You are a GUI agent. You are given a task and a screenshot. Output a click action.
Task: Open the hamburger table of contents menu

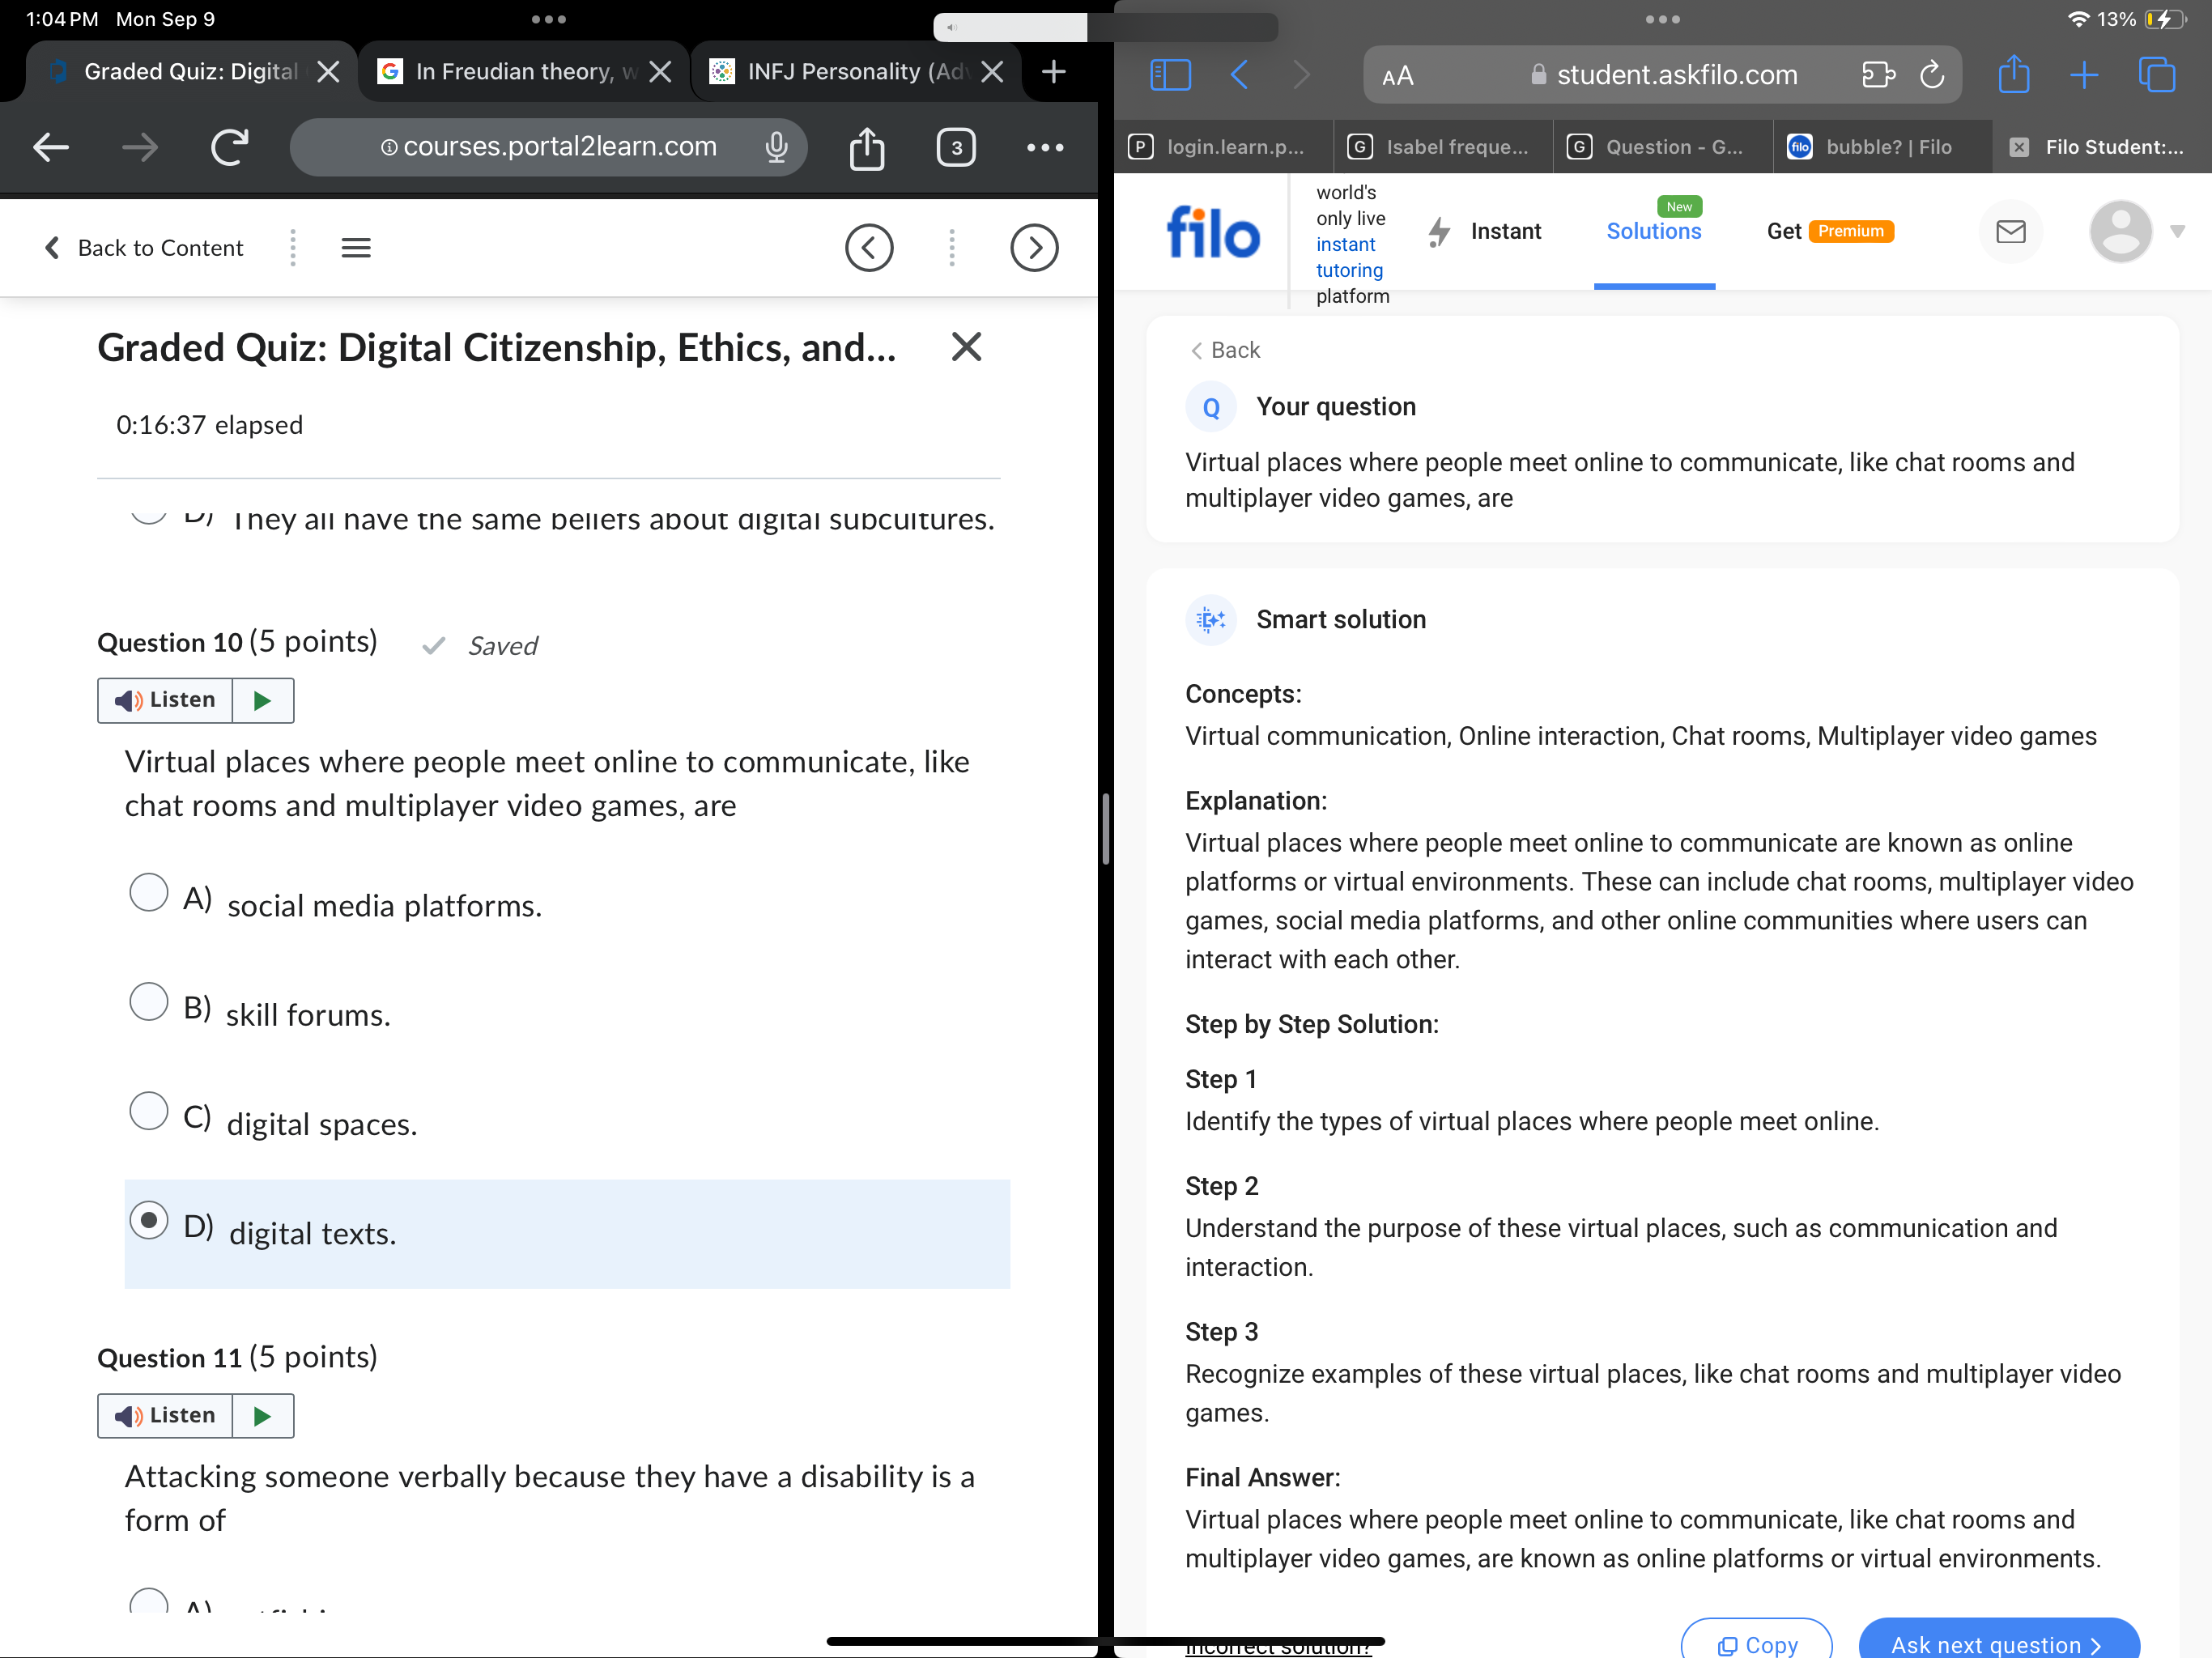point(356,248)
